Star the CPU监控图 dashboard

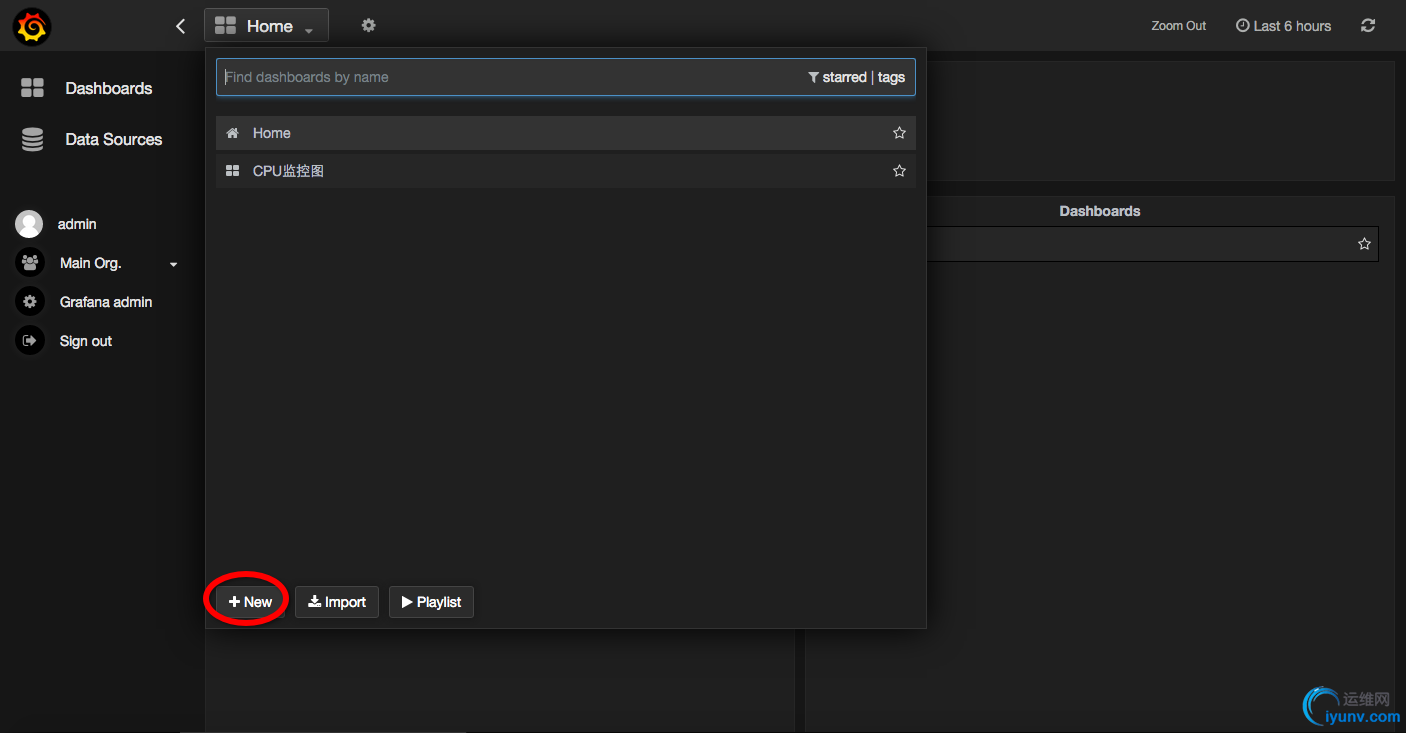coord(899,171)
